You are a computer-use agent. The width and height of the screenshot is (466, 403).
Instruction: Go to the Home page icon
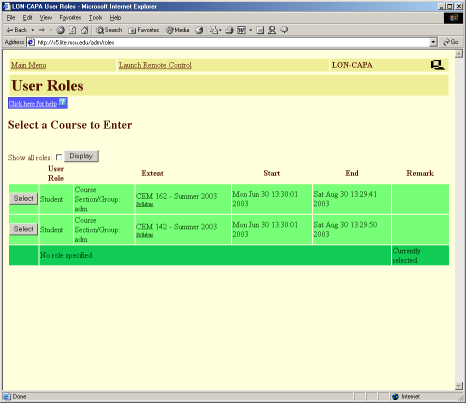click(x=85, y=30)
